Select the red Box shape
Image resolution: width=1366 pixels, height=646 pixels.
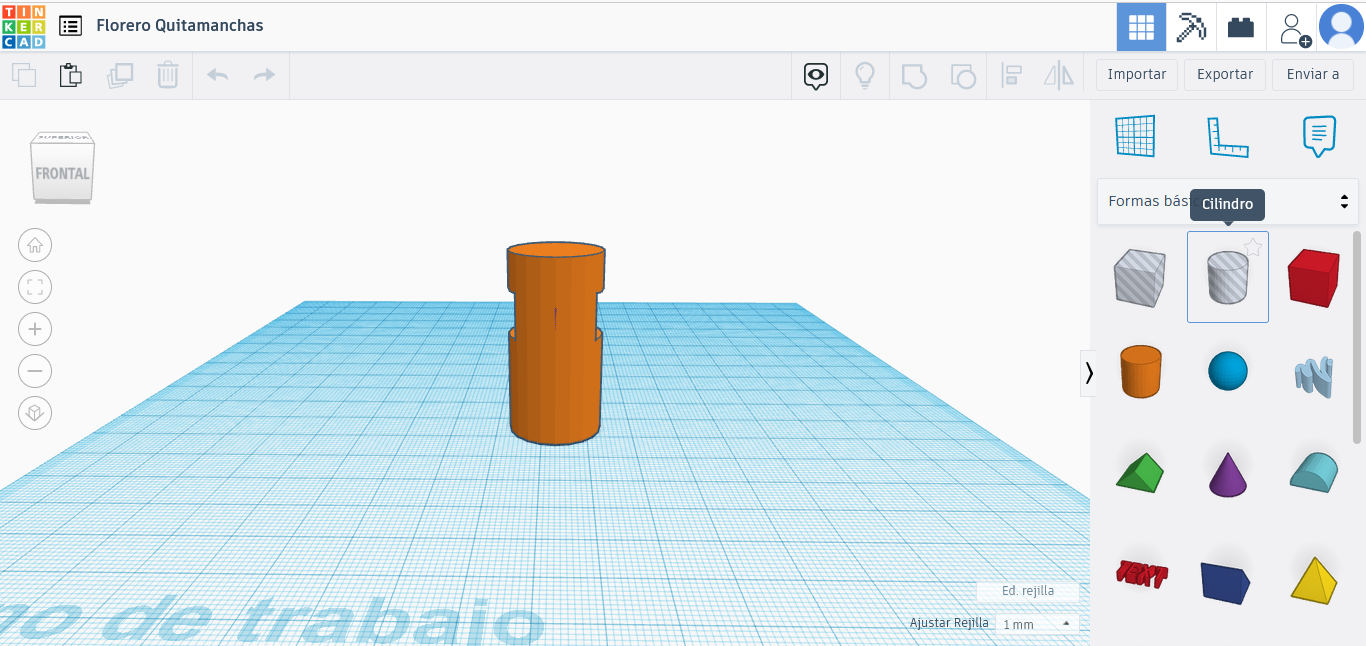(1313, 278)
